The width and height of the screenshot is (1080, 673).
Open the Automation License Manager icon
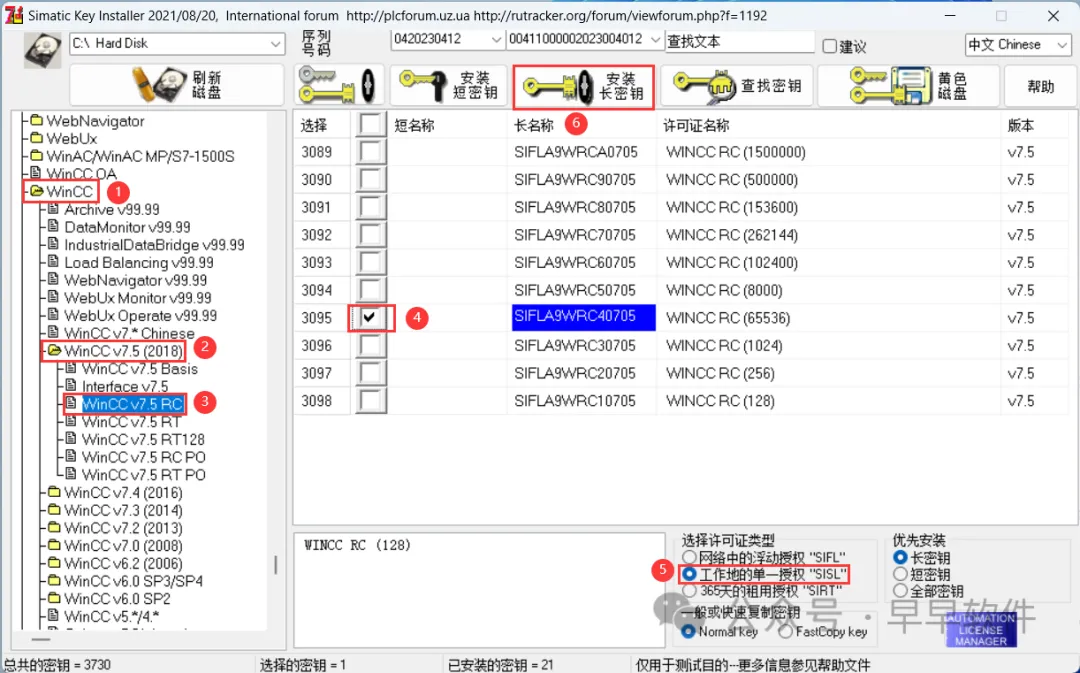pyautogui.click(x=981, y=630)
